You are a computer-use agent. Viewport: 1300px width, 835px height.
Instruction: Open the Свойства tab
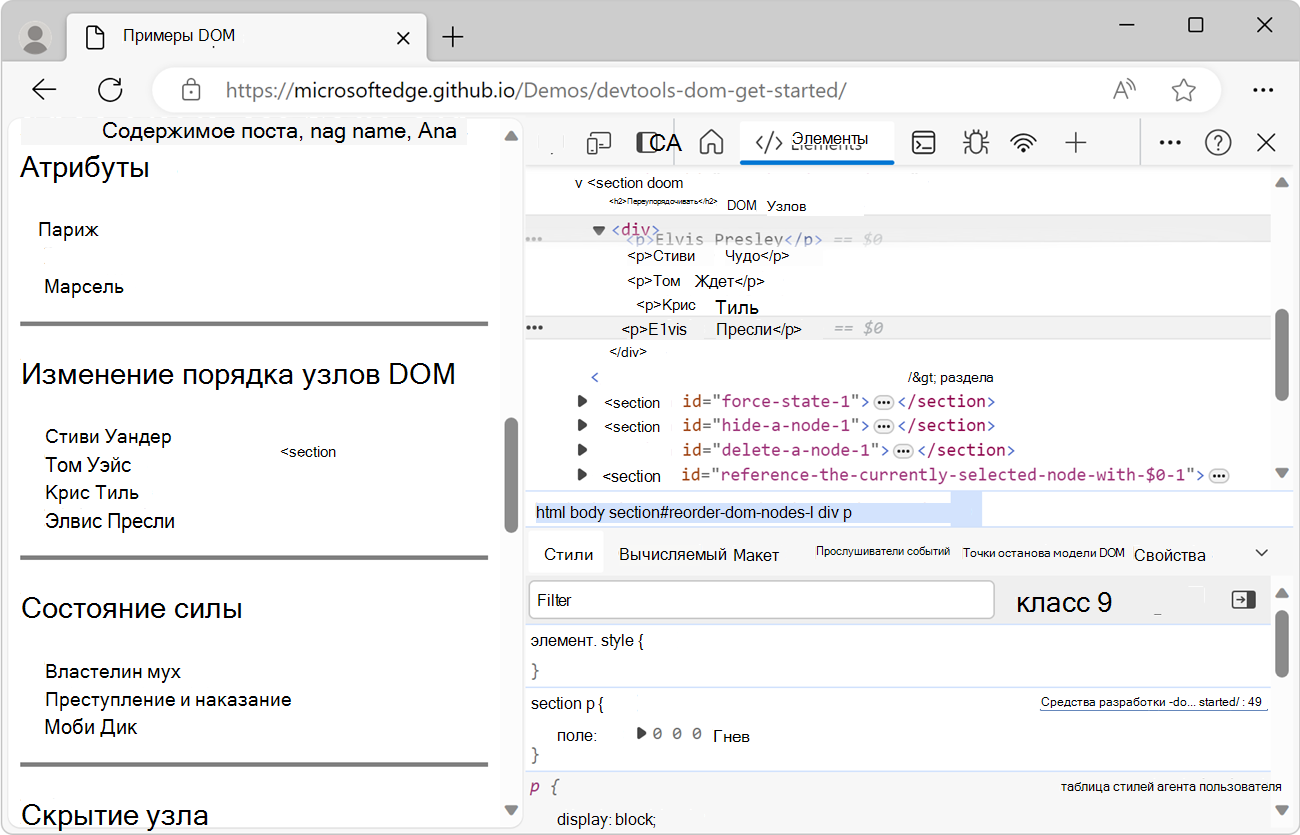(x=1169, y=555)
